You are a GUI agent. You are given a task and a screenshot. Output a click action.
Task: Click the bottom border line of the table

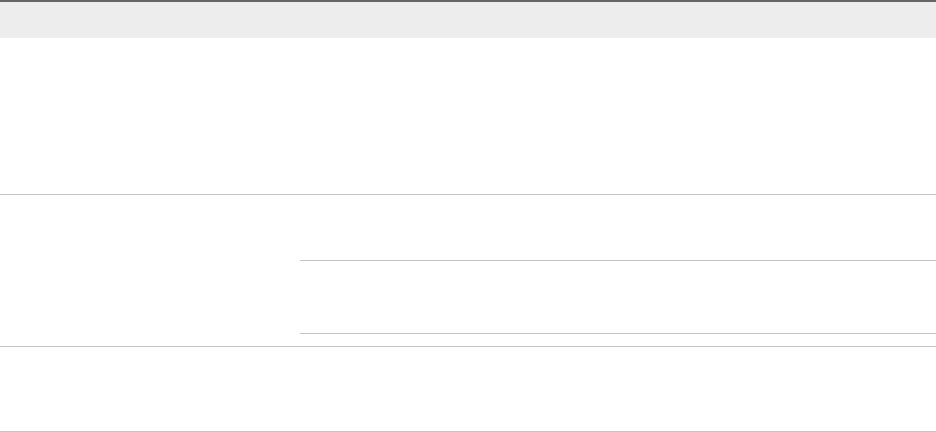click(x=468, y=431)
